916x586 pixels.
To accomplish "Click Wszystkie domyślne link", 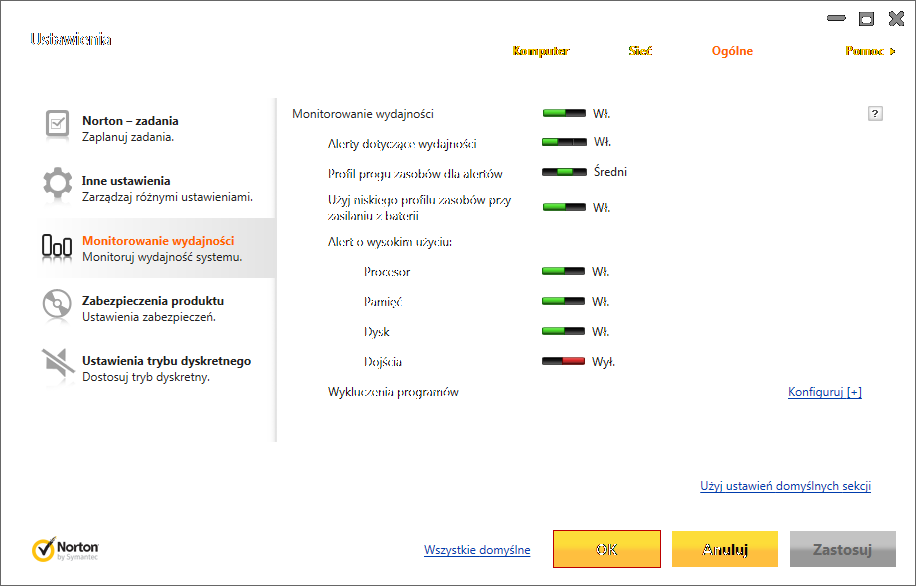I will coord(477,550).
